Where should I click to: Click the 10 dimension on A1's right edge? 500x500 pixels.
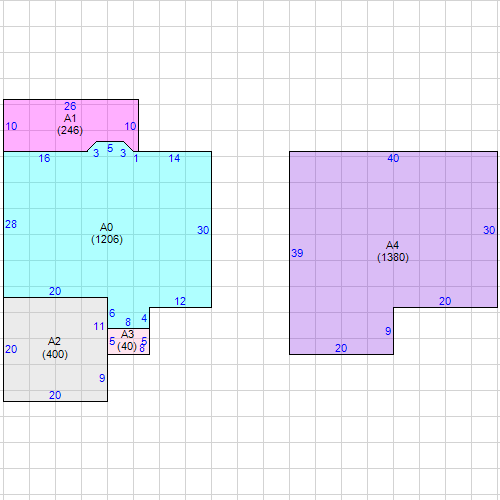pos(130,126)
